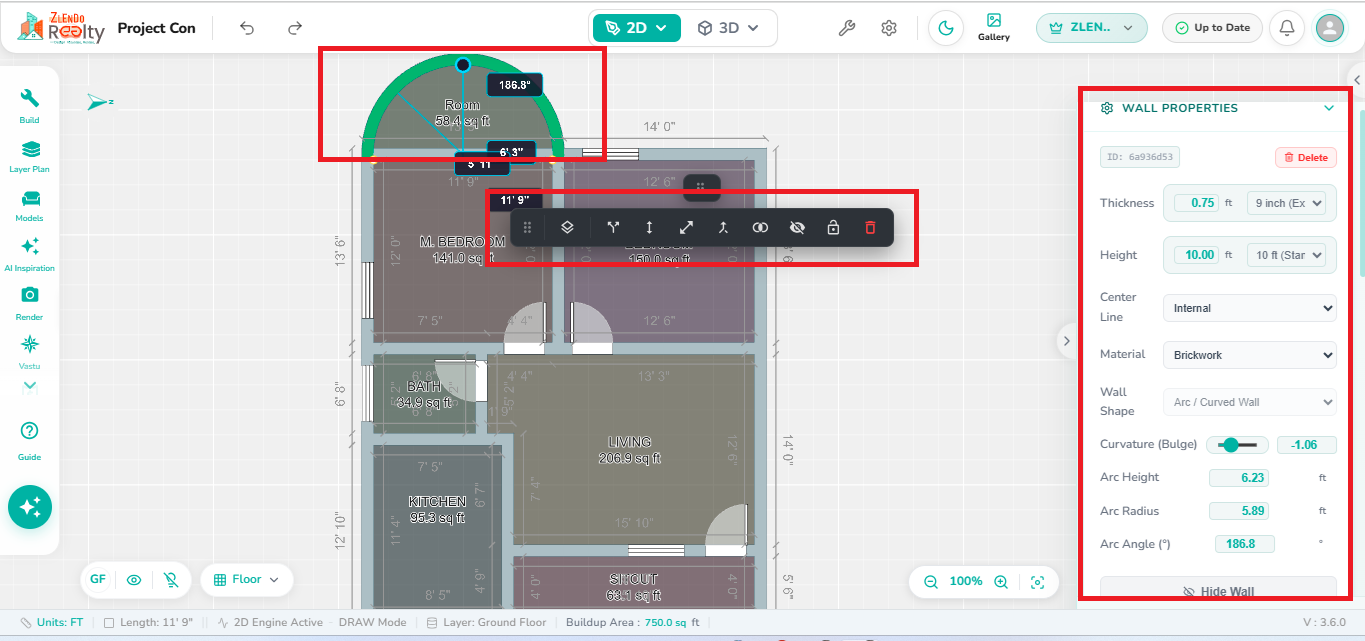Redo the last undone action
This screenshot has height=641, width=1365.
295,28
